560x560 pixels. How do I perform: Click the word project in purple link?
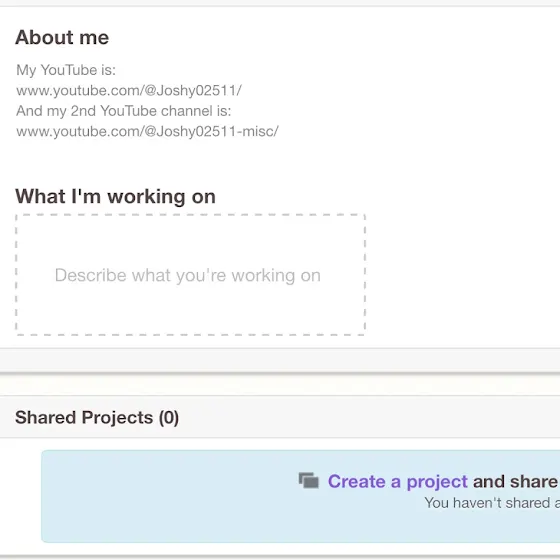coord(437,482)
